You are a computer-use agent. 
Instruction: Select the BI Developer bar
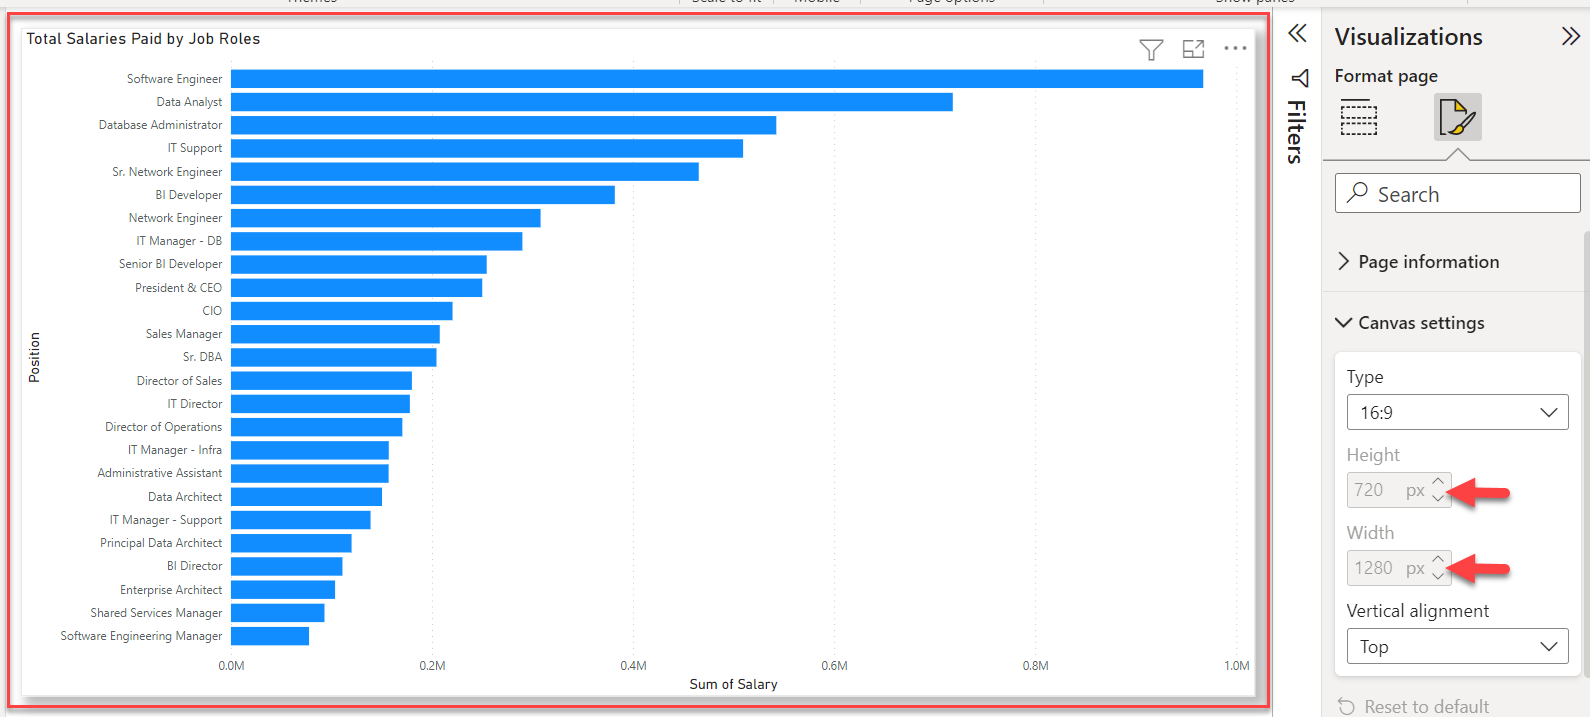423,195
